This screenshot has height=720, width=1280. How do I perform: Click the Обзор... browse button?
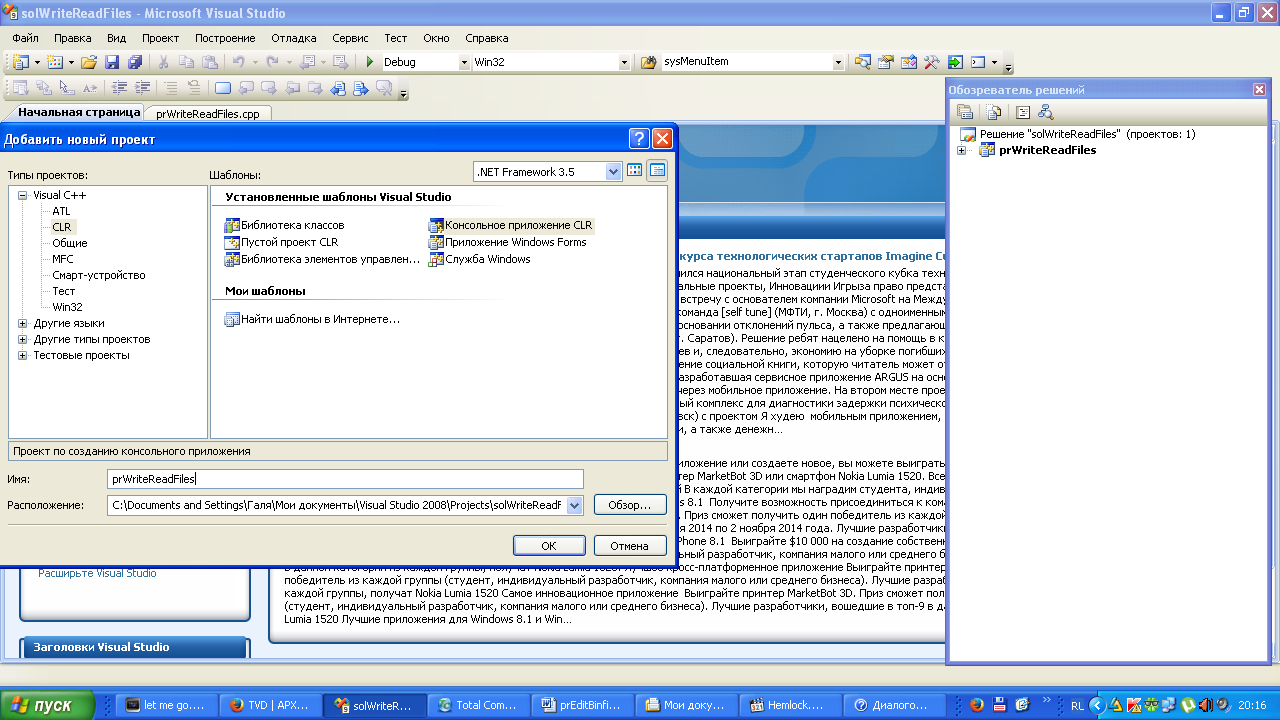coord(630,505)
